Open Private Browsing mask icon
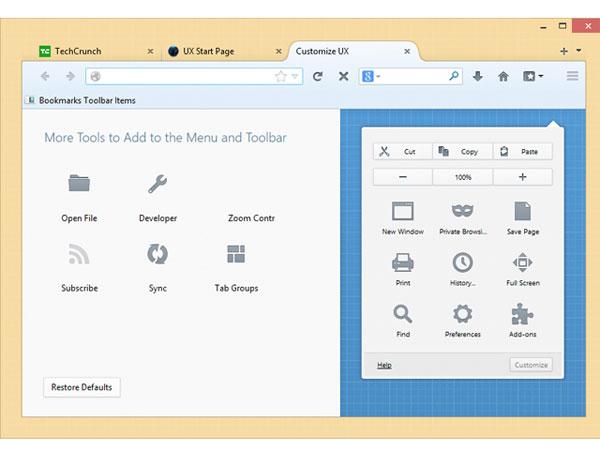The width and height of the screenshot is (600, 450). (x=462, y=212)
